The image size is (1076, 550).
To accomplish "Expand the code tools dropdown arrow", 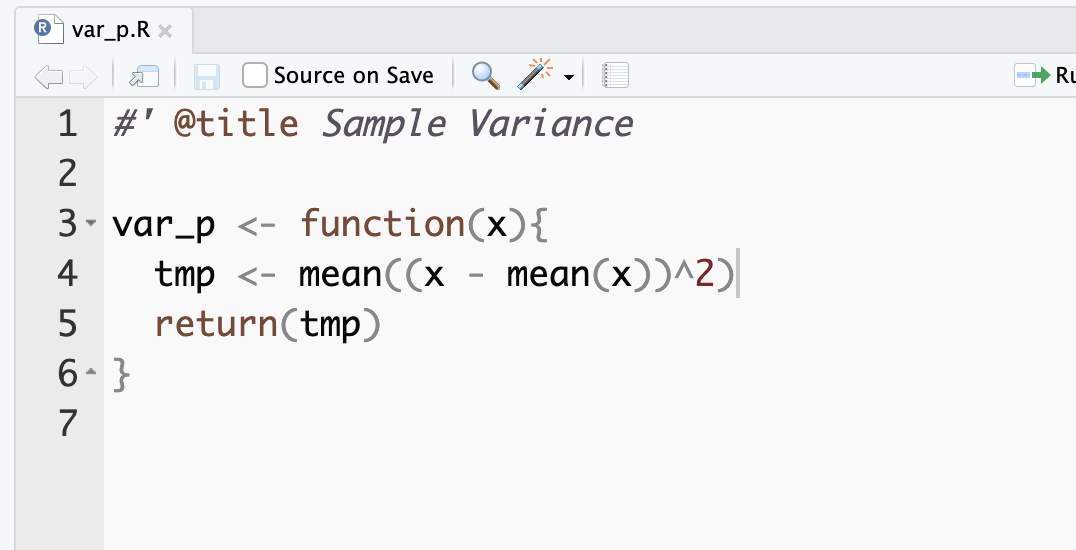I will pos(569,78).
